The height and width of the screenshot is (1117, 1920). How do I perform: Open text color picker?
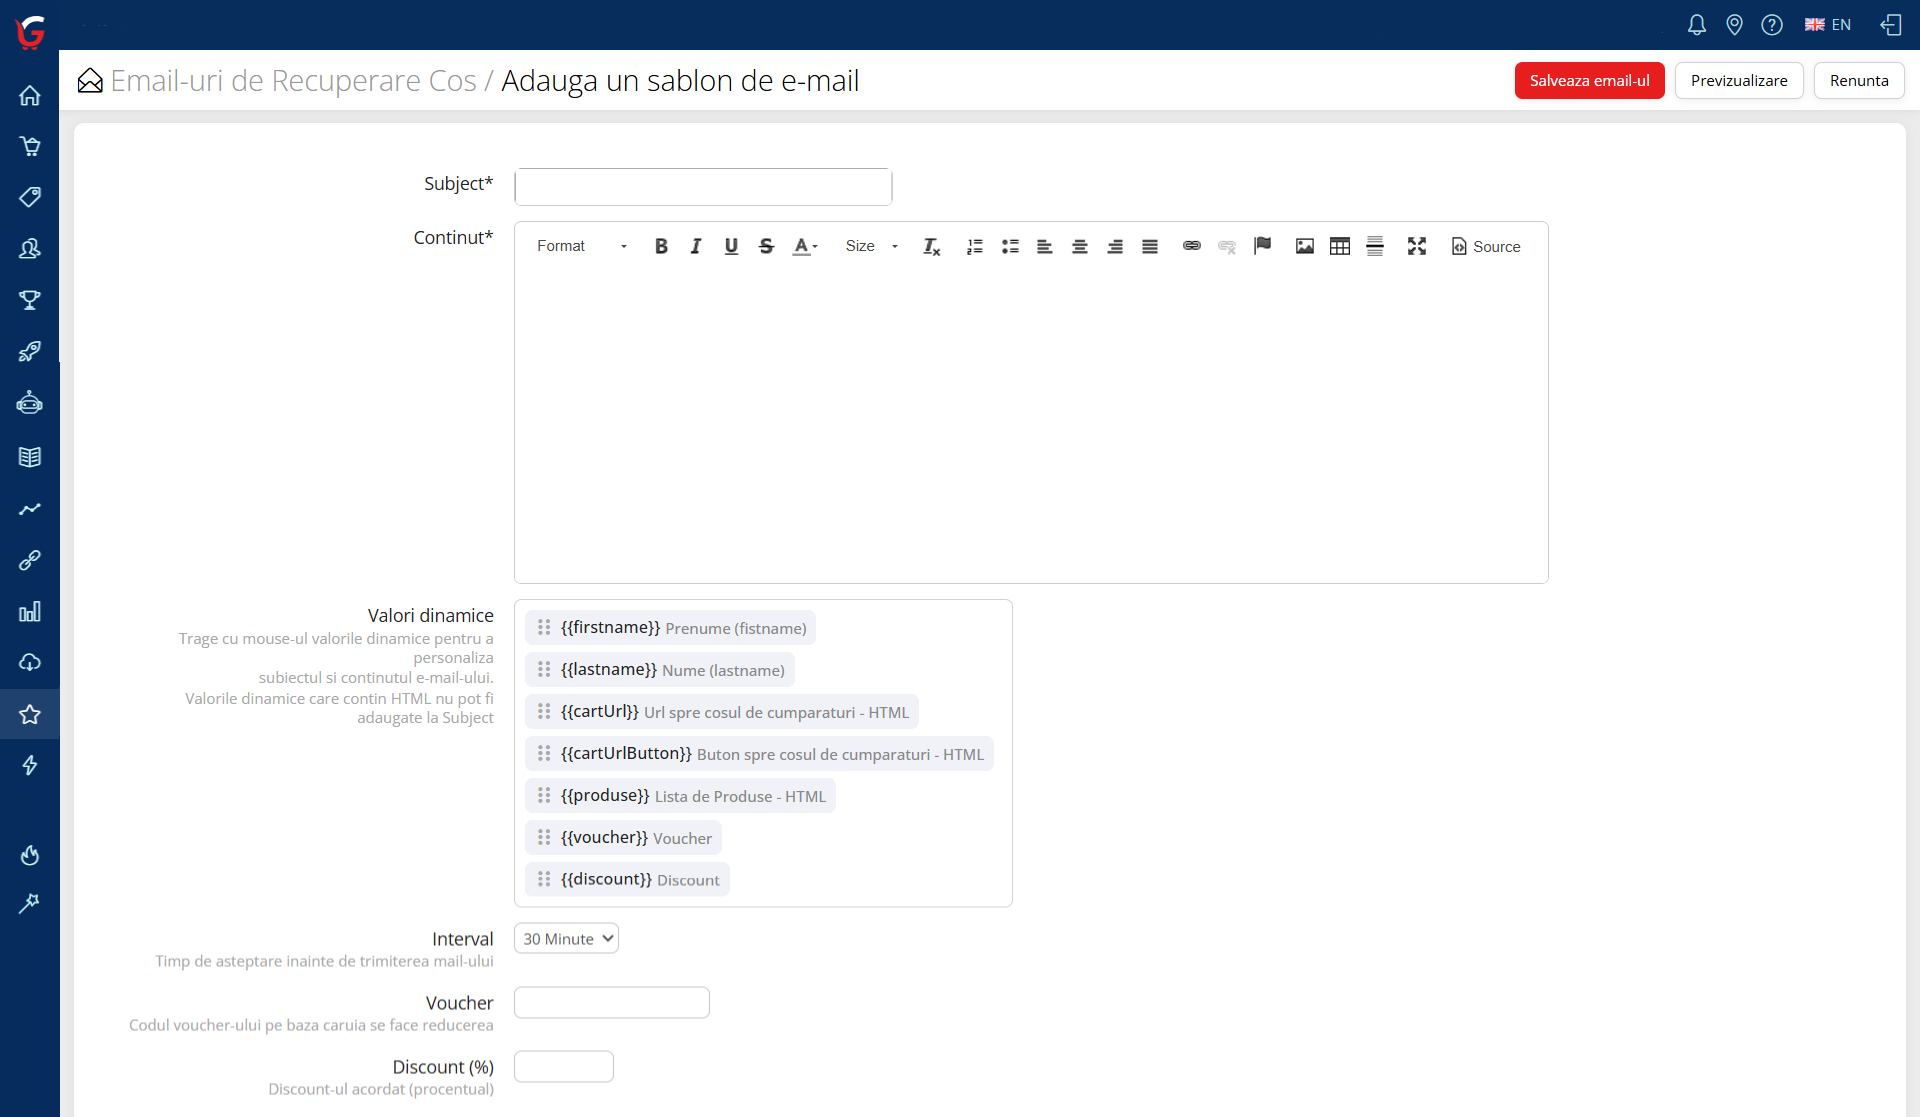pyautogui.click(x=805, y=246)
